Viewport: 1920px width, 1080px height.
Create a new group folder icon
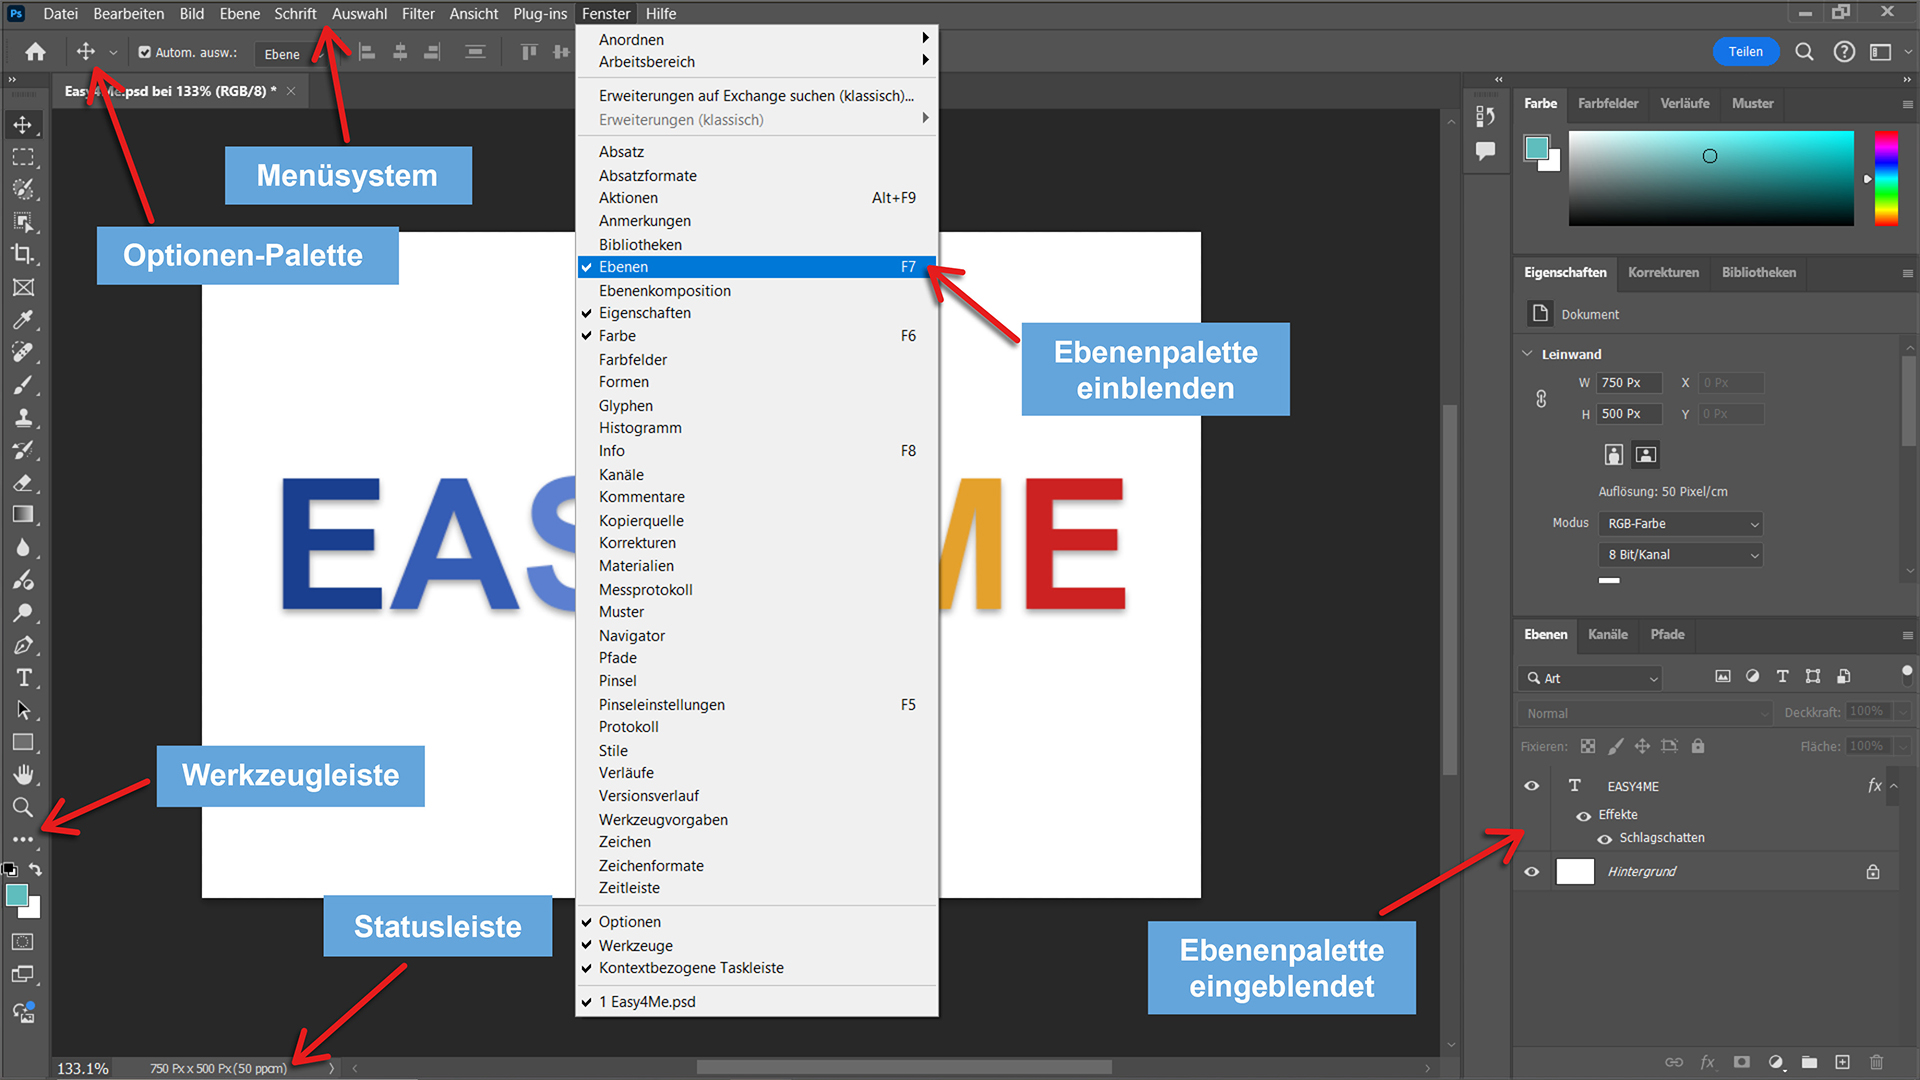(1809, 1062)
